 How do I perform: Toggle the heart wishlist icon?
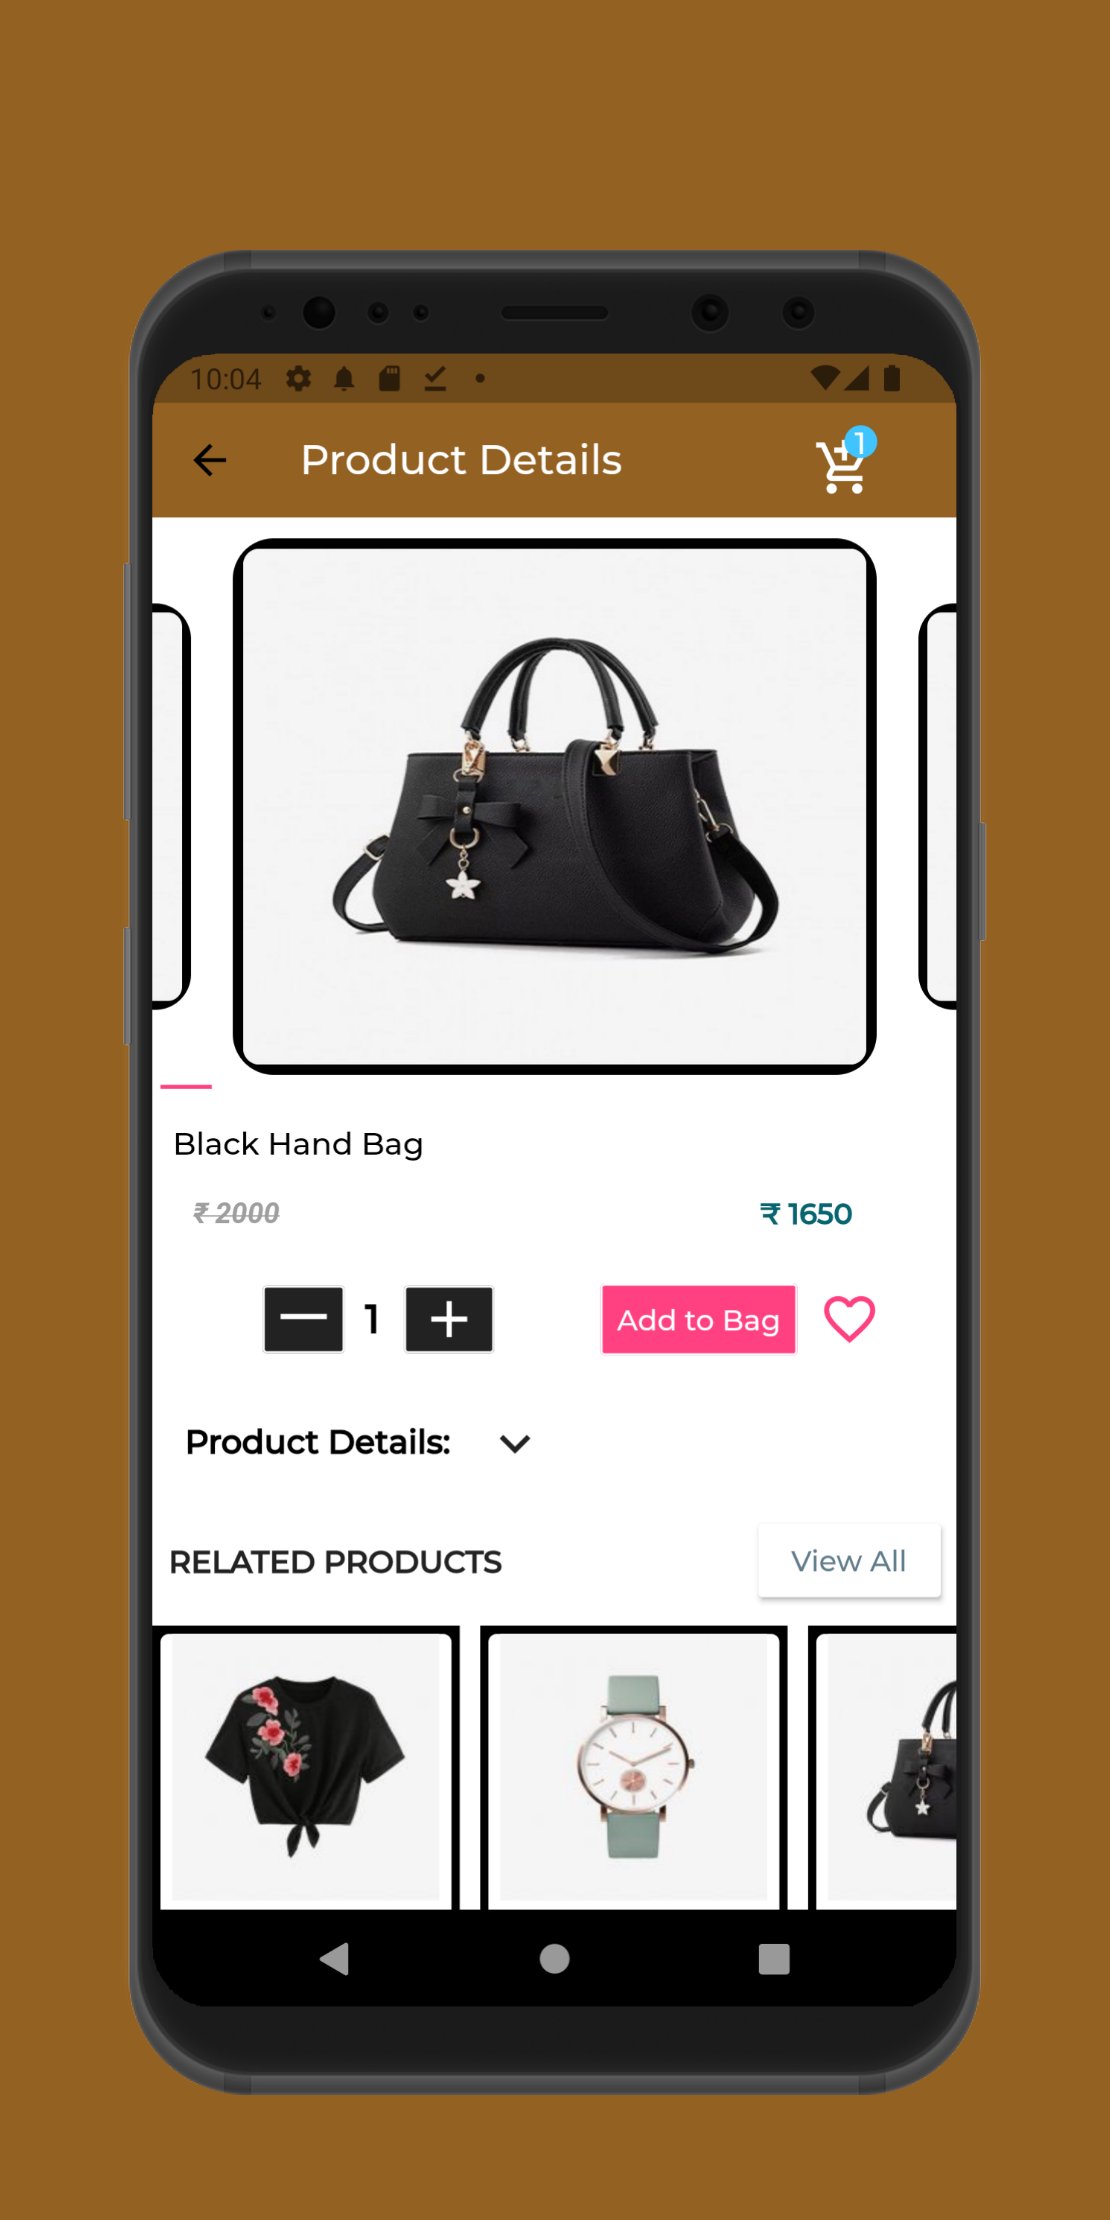(x=849, y=1319)
